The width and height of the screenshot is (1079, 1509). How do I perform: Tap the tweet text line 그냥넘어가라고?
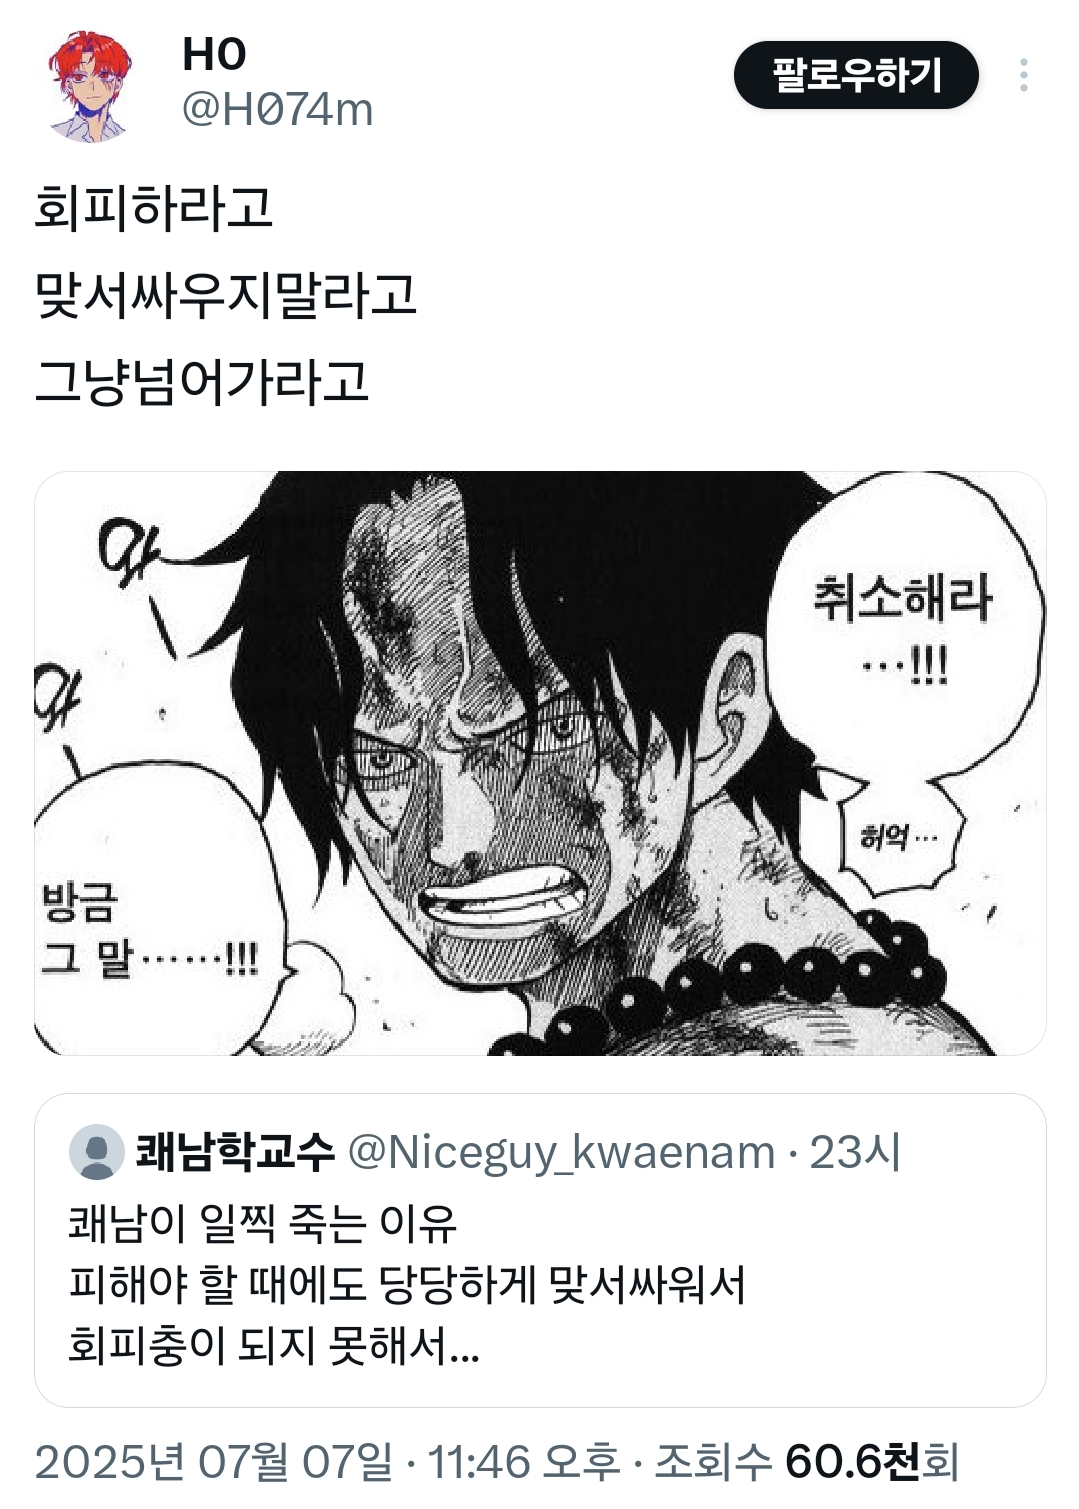[202, 382]
